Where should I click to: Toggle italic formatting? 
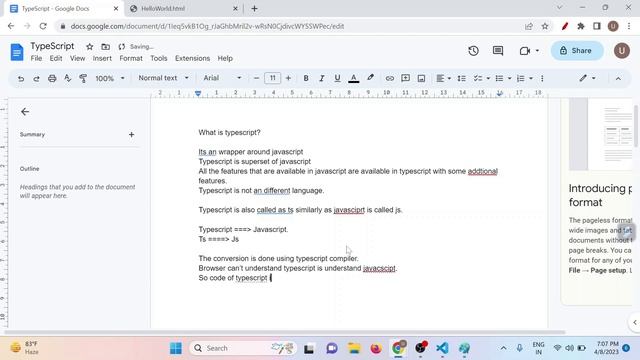point(321,78)
